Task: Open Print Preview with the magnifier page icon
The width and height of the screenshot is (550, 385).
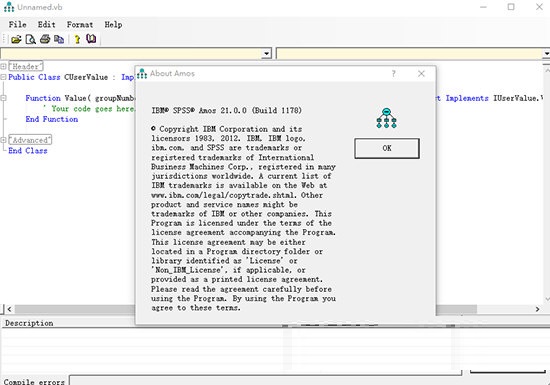Action: click(x=31, y=39)
